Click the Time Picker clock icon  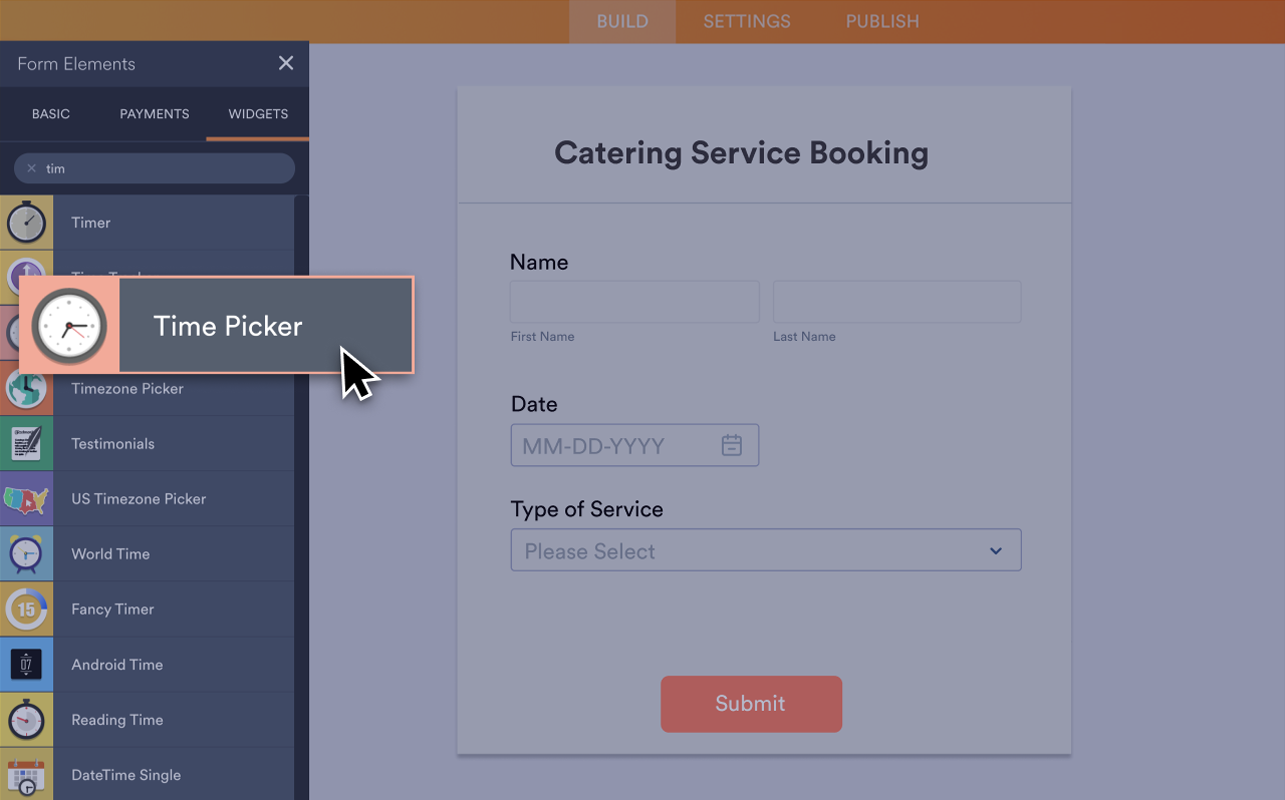click(x=70, y=325)
